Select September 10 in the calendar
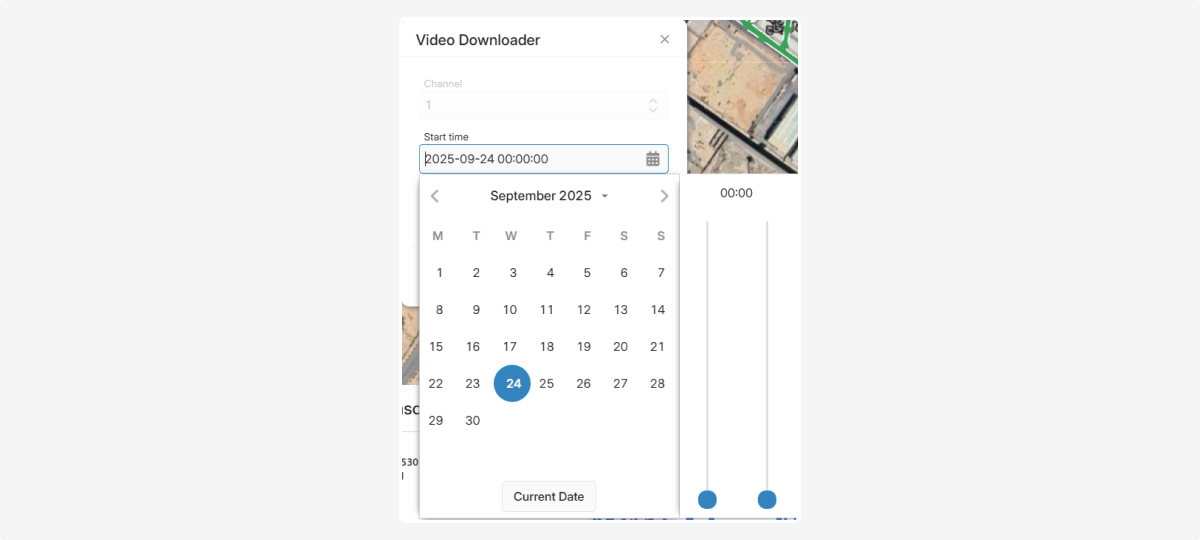 pyautogui.click(x=510, y=310)
